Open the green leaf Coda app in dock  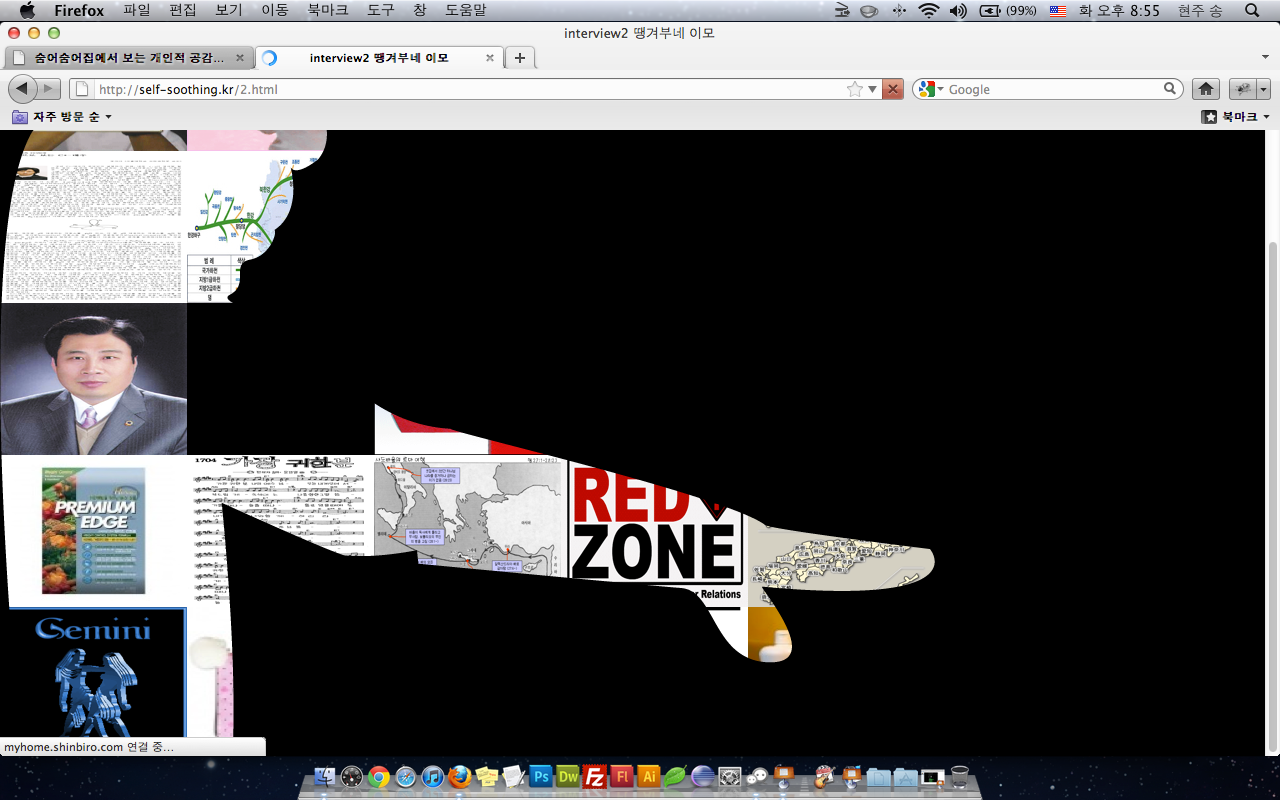[676, 777]
